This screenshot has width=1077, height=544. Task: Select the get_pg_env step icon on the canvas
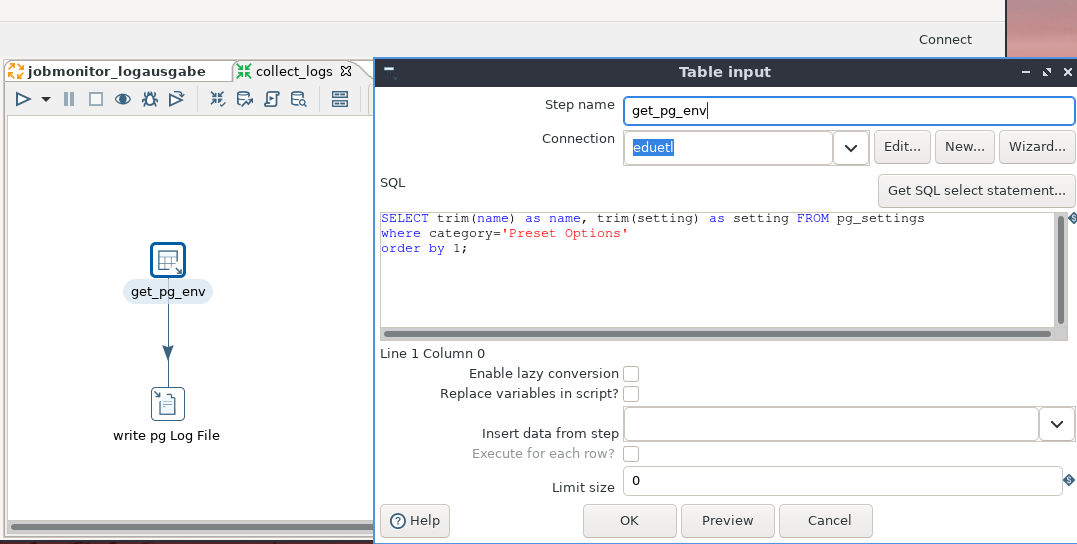[168, 260]
